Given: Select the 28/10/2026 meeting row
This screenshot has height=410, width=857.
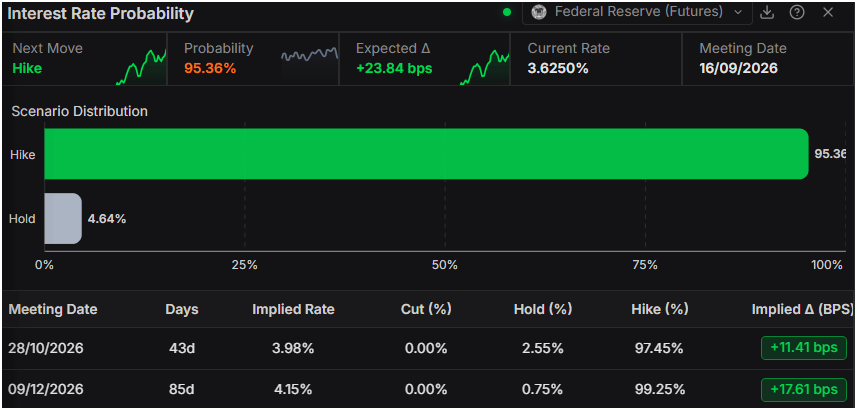Looking at the screenshot, I should (x=428, y=348).
